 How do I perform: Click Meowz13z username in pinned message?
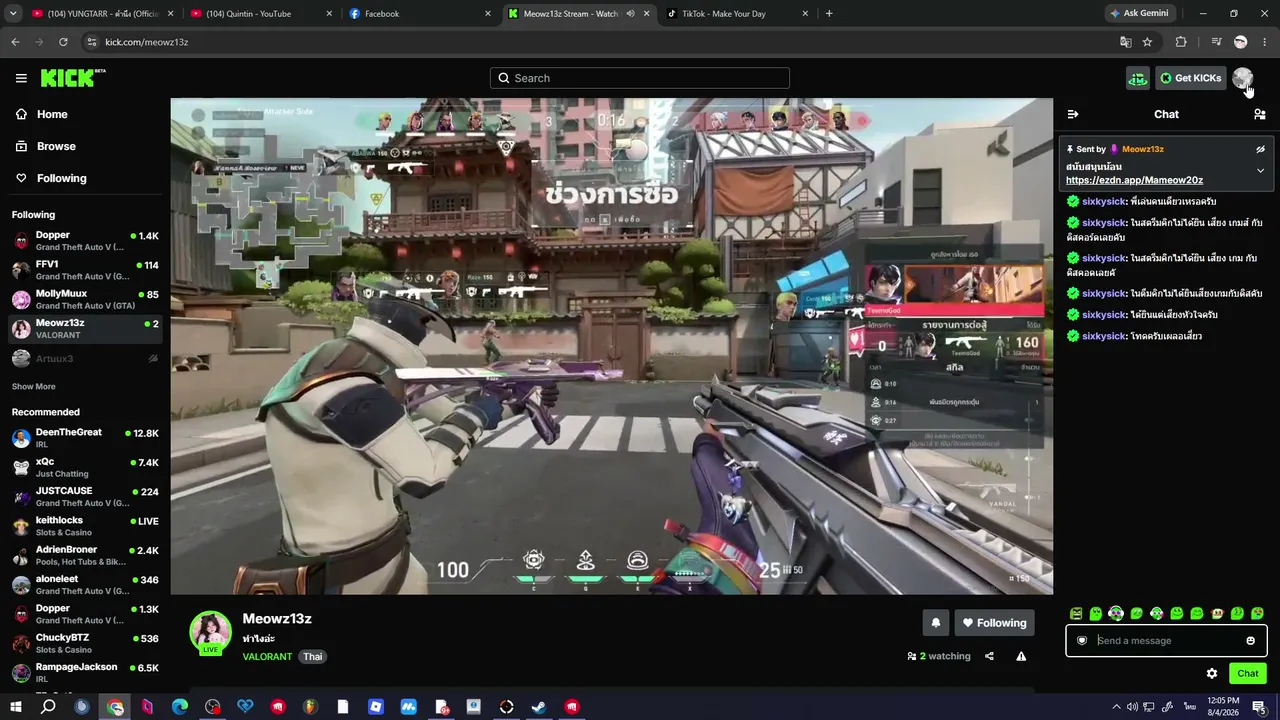tap(1143, 149)
